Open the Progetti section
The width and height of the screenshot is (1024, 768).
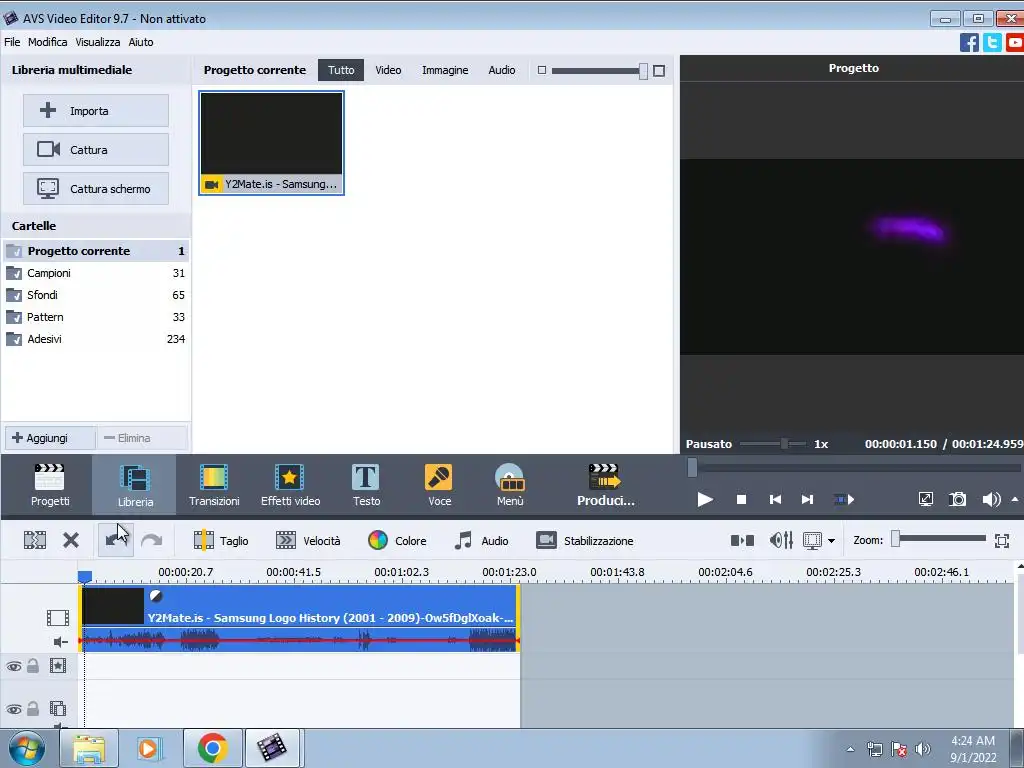click(x=50, y=485)
